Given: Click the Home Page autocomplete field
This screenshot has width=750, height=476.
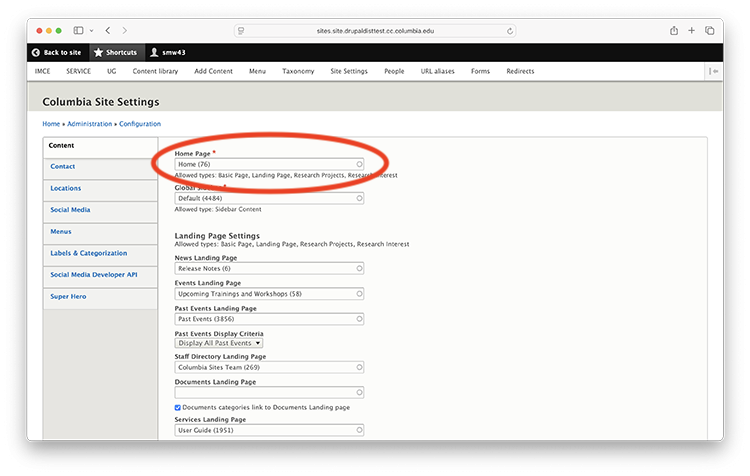Looking at the screenshot, I should (x=269, y=164).
